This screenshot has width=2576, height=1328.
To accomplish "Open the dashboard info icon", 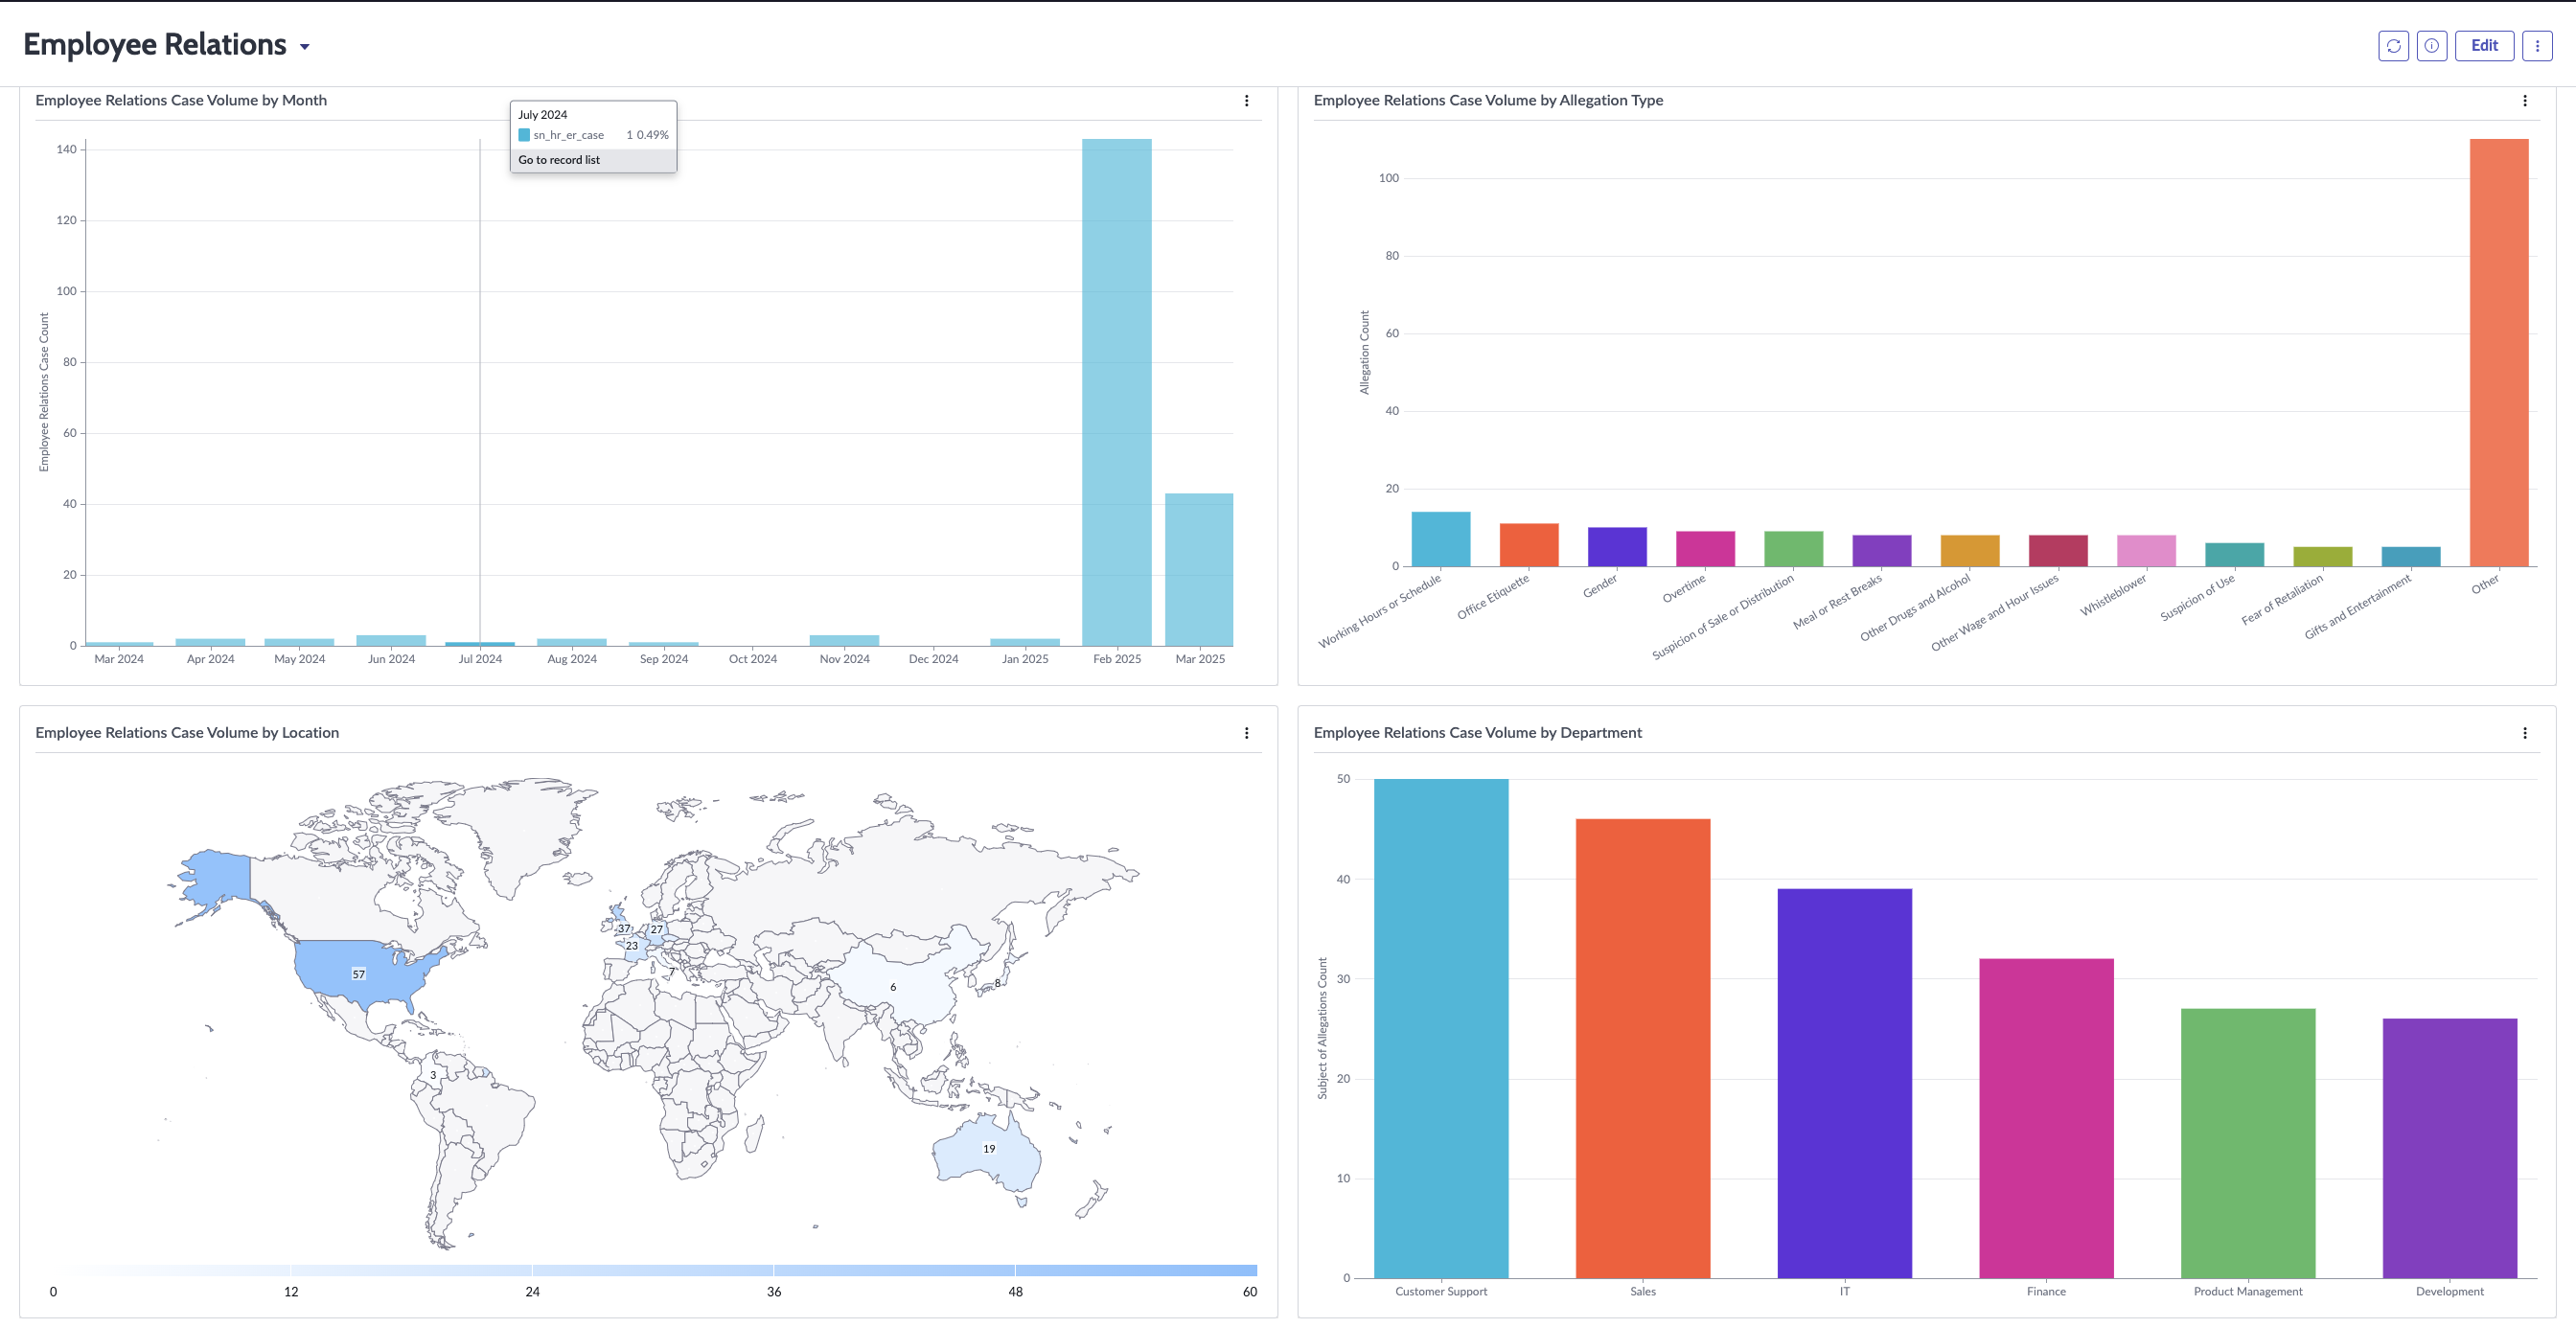I will tap(2431, 46).
